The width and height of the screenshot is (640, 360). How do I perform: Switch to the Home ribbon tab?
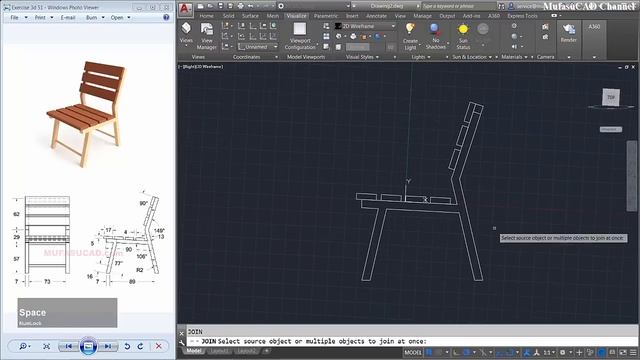click(x=207, y=16)
